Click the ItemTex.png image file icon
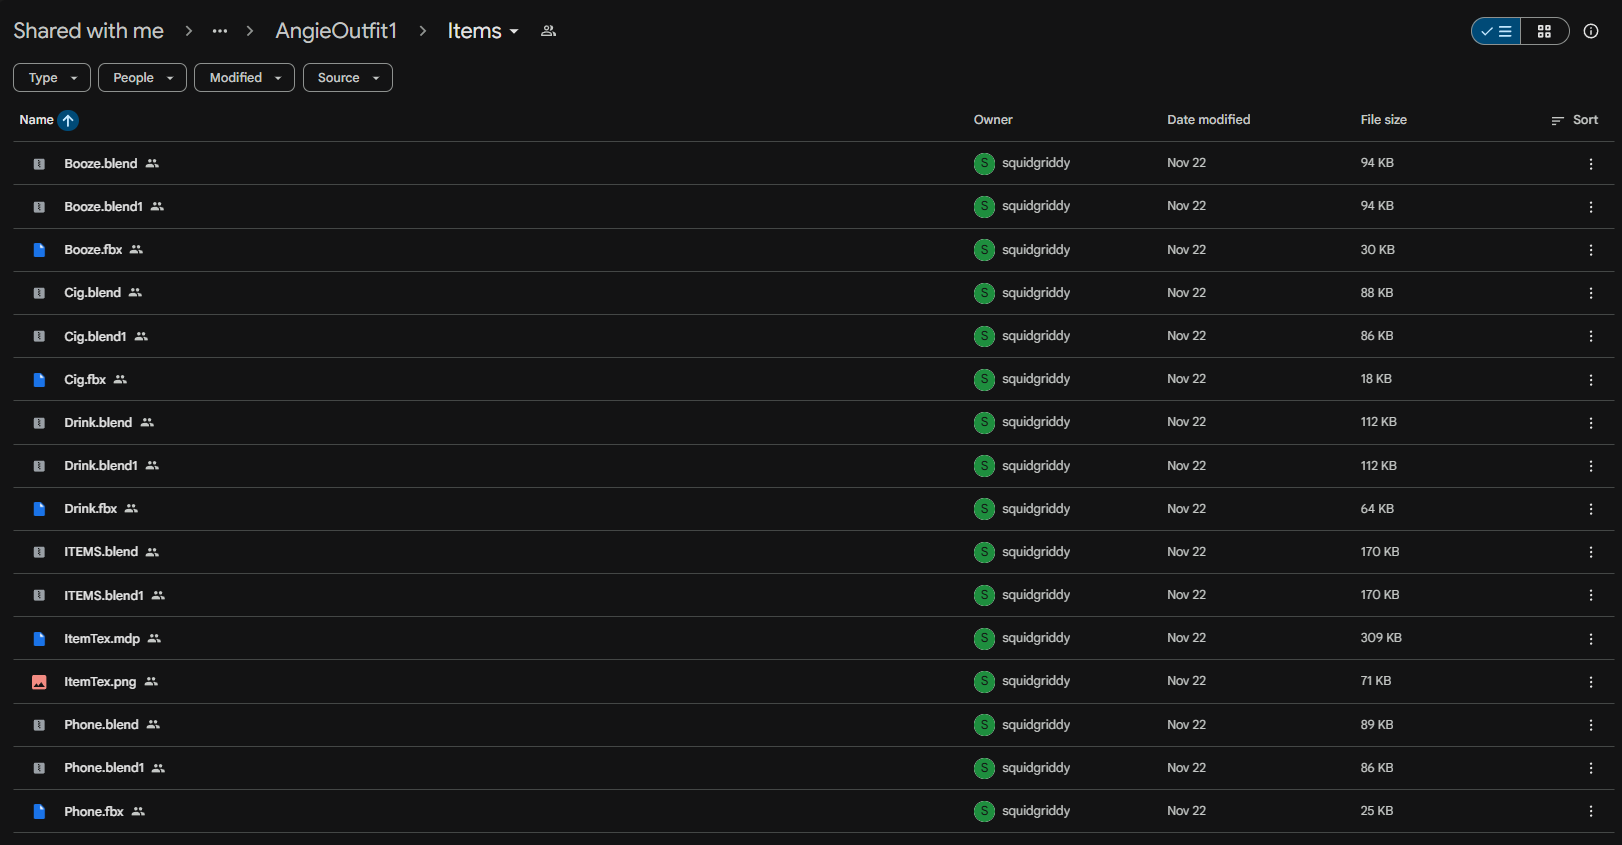1622x845 pixels. pyautogui.click(x=39, y=682)
